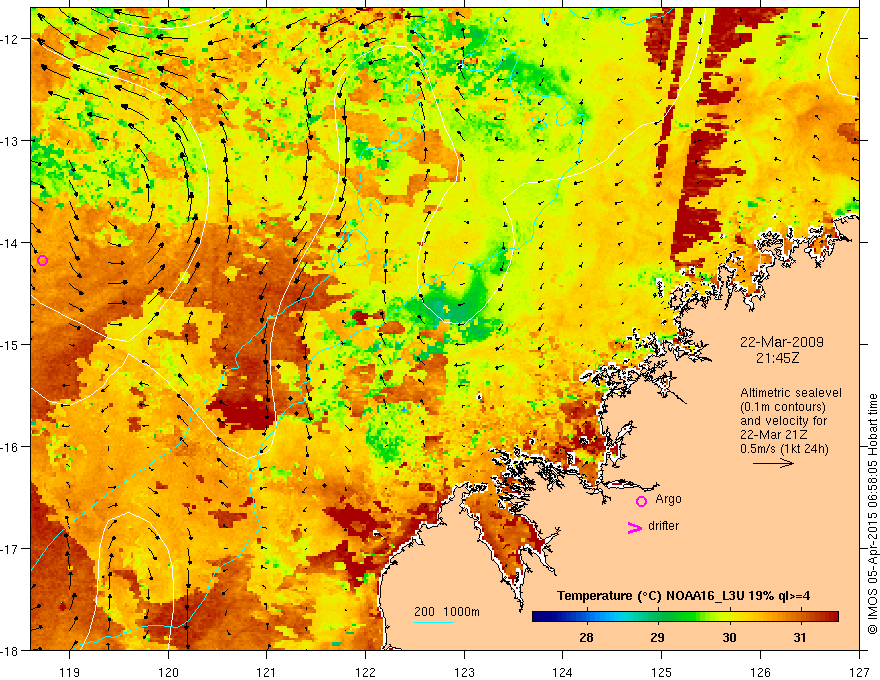This screenshot has width=880, height=680.
Task: Click latitude axis label -14
Action: pos(11,243)
